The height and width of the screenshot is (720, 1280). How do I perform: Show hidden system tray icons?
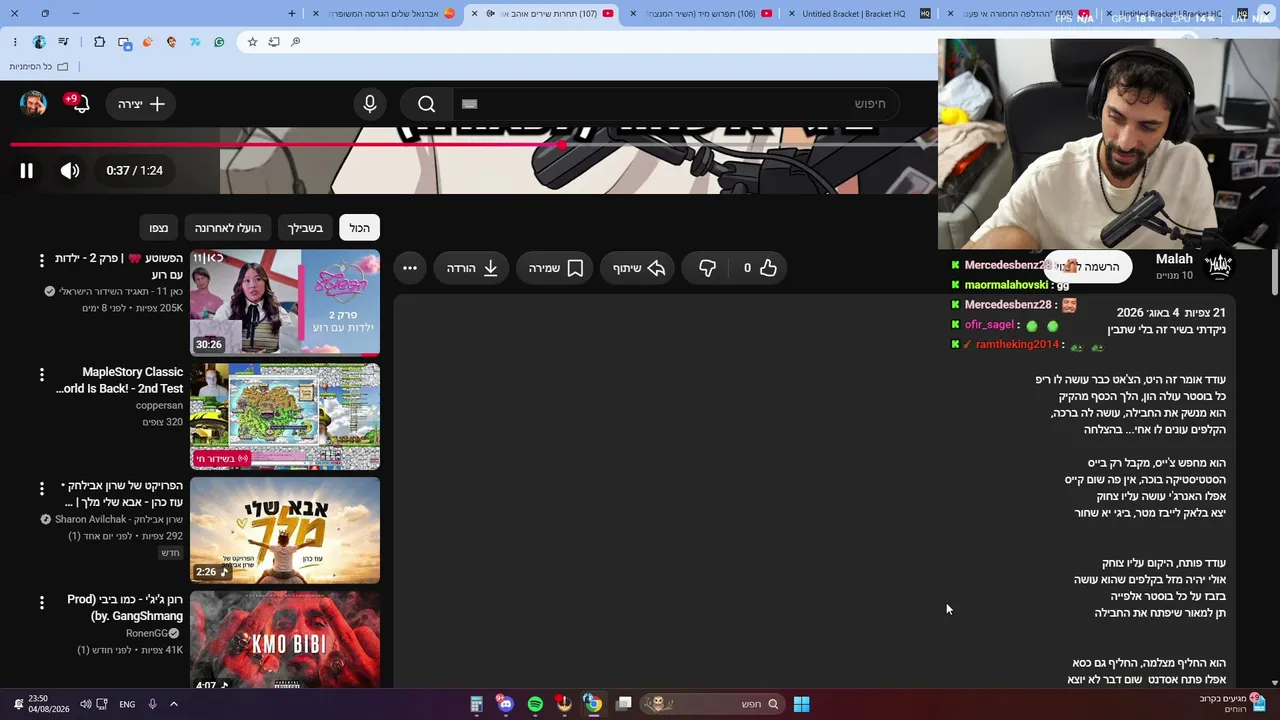click(173, 704)
